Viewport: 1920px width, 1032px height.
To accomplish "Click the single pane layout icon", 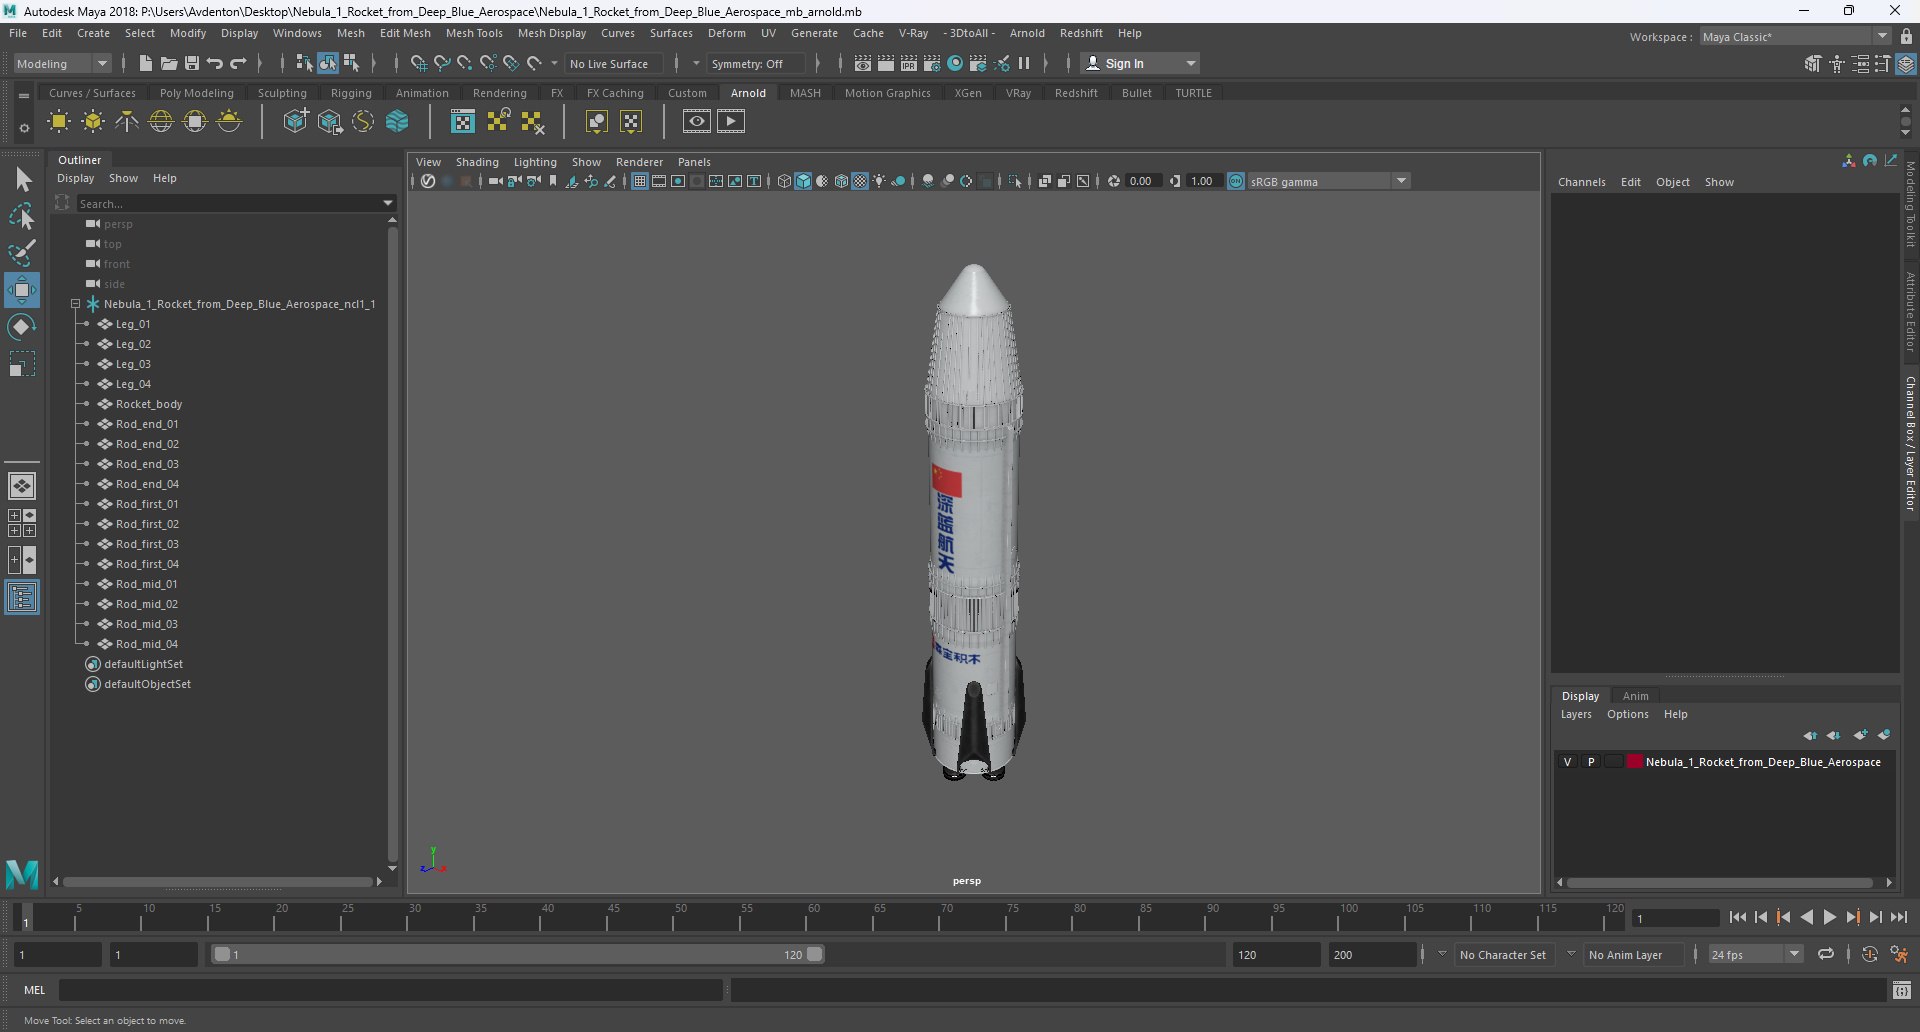I will tap(22, 486).
